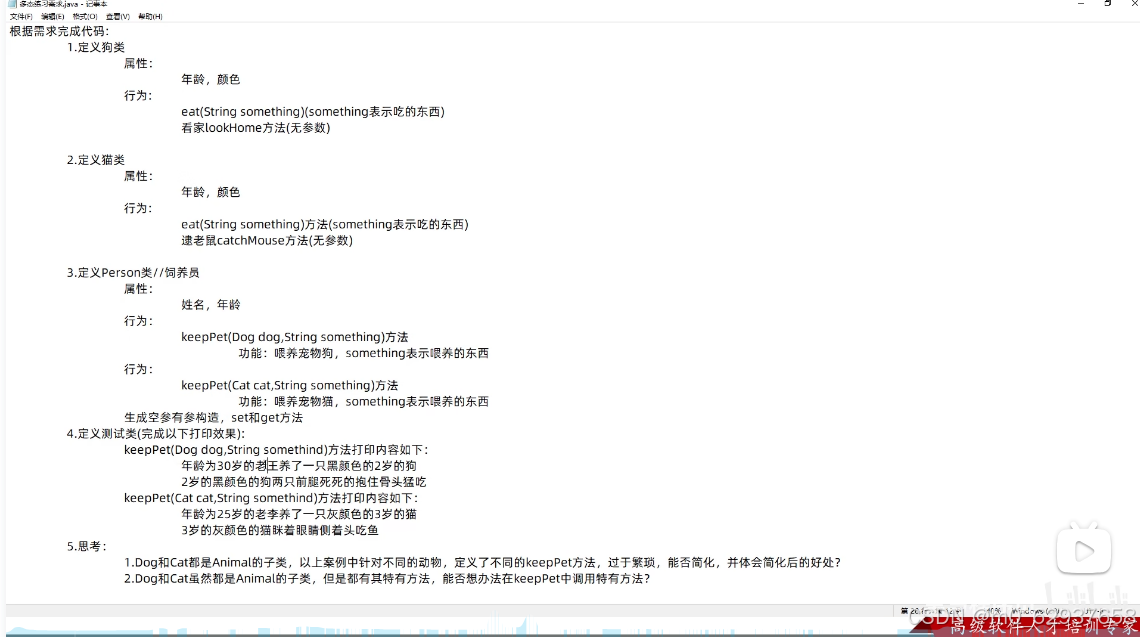
Task: Click heading 4.定义测试类(完成以下打印效果):
Action: [156, 434]
